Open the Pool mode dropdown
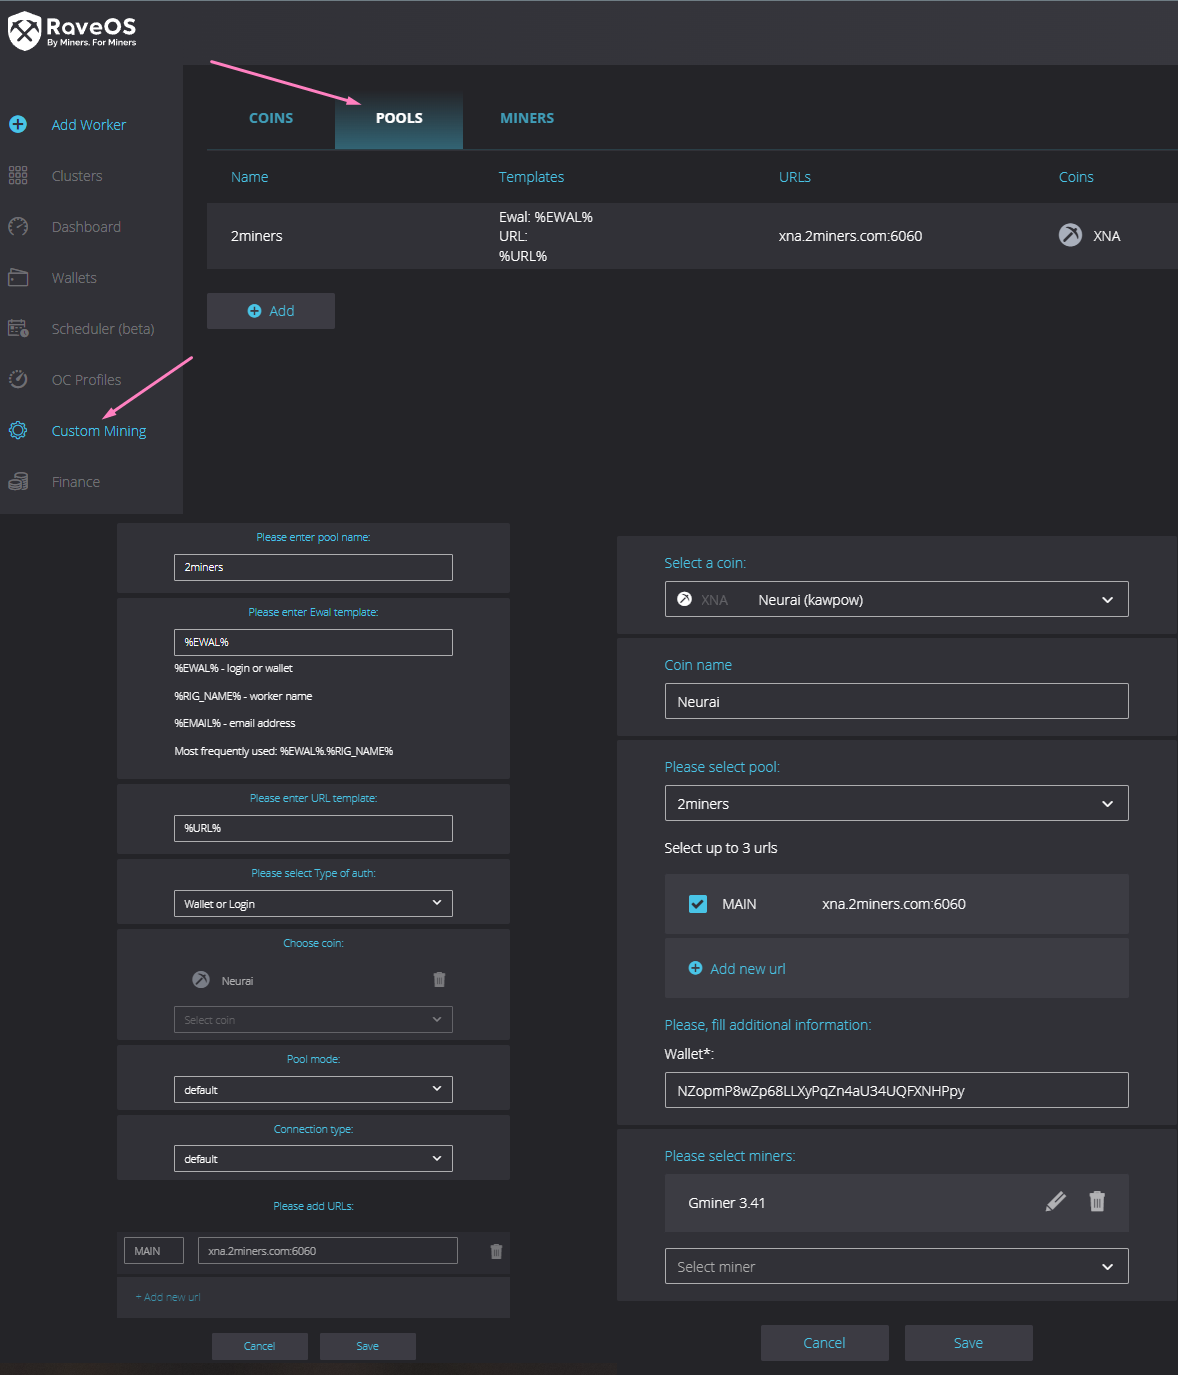 [313, 1089]
